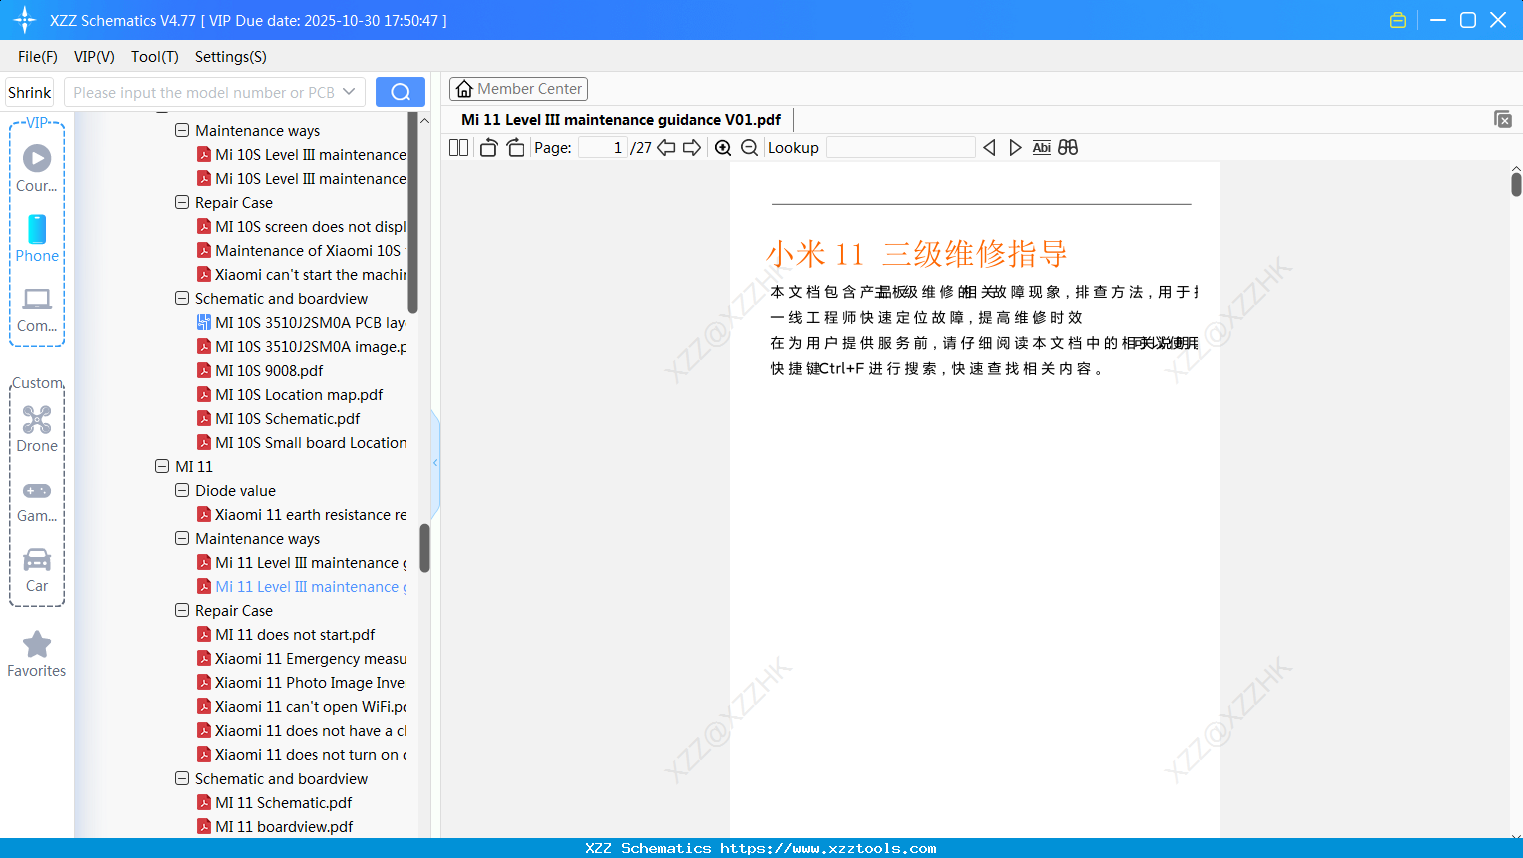Collapse the MI 11 tree node
1523x858 pixels.
(x=162, y=466)
